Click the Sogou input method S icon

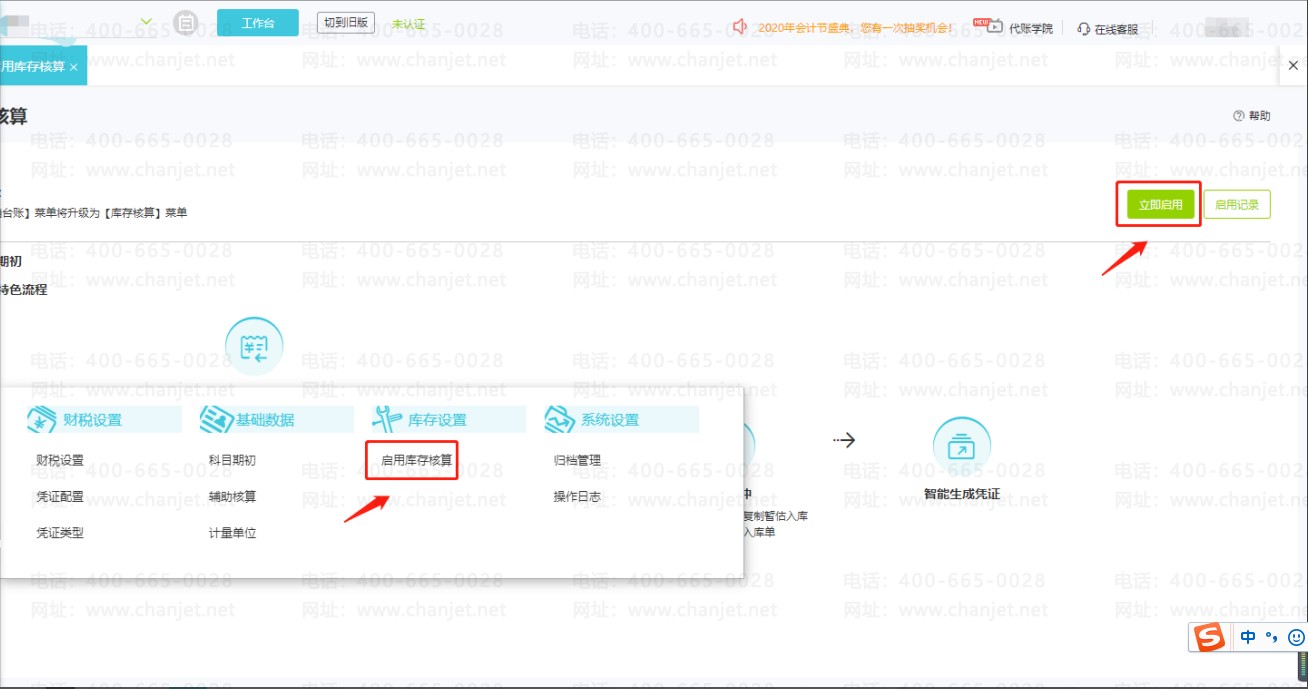[x=1211, y=637]
